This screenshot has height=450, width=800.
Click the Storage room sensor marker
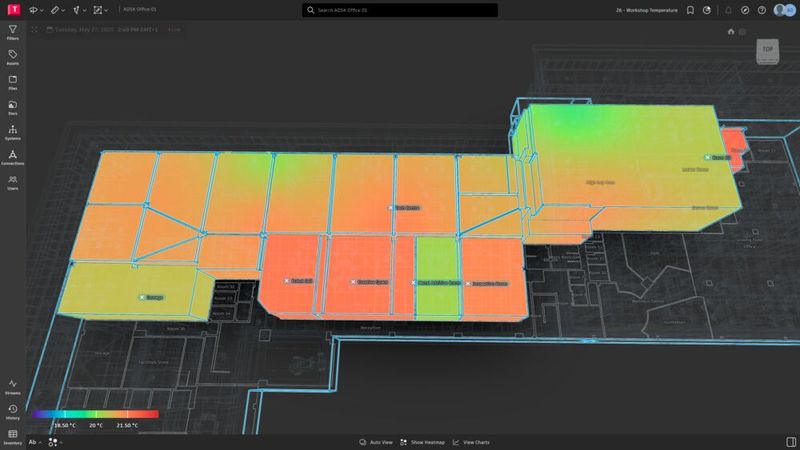point(142,297)
